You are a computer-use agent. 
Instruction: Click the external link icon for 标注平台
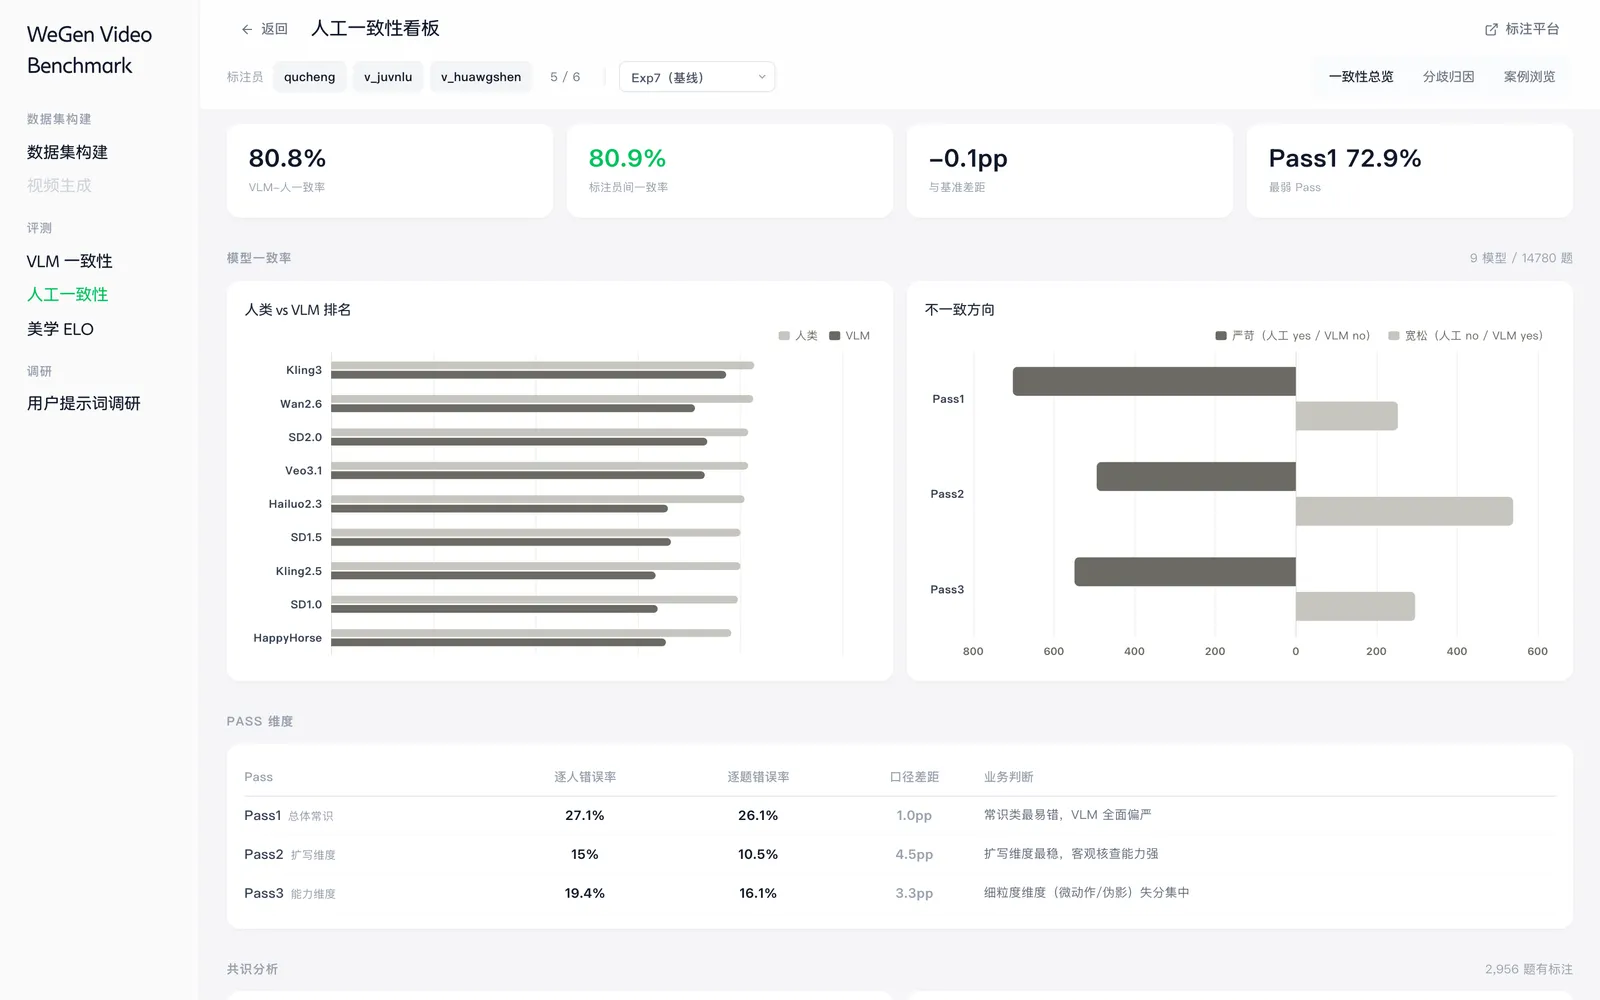[1491, 29]
